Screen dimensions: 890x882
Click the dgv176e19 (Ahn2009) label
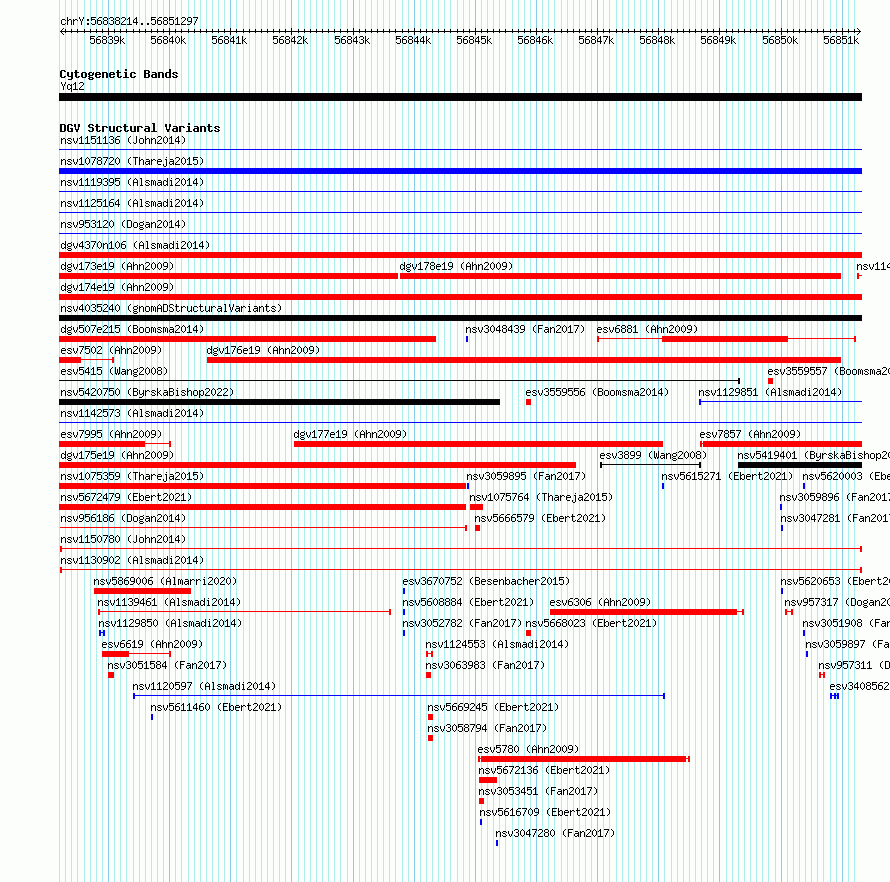click(263, 350)
